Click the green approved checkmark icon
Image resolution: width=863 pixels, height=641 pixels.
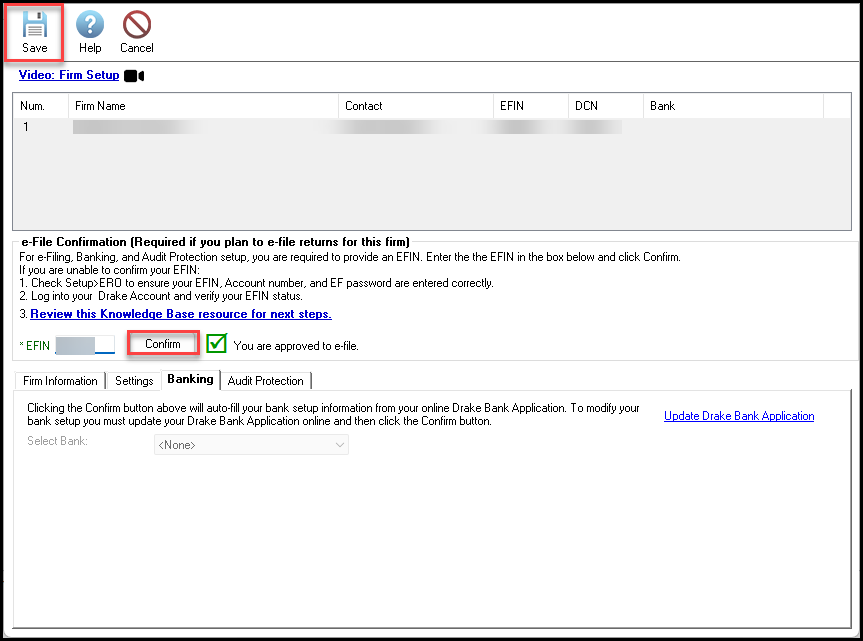click(216, 343)
